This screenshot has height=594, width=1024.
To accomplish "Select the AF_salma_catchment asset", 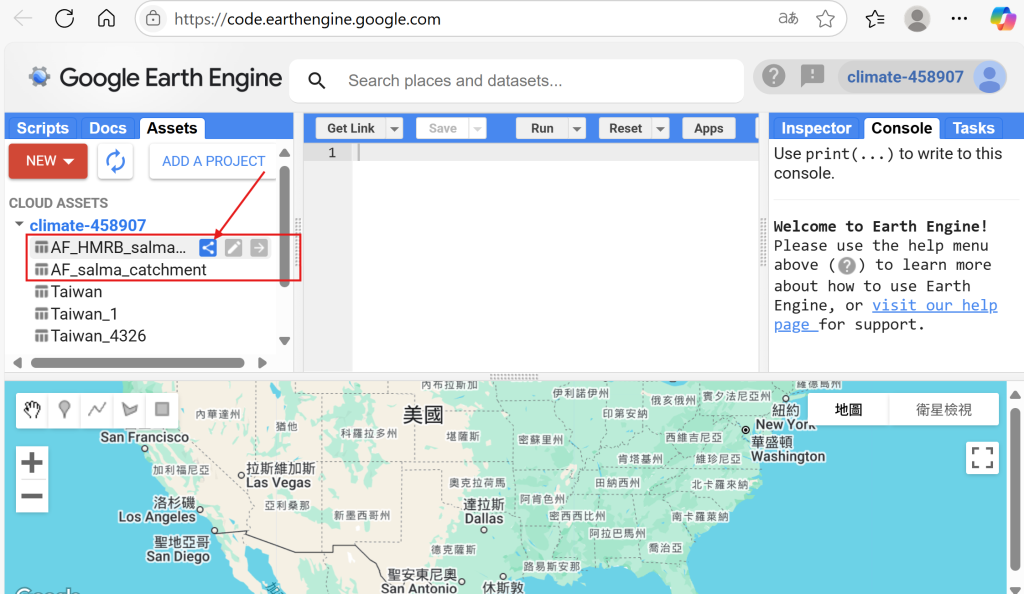I will click(x=129, y=270).
